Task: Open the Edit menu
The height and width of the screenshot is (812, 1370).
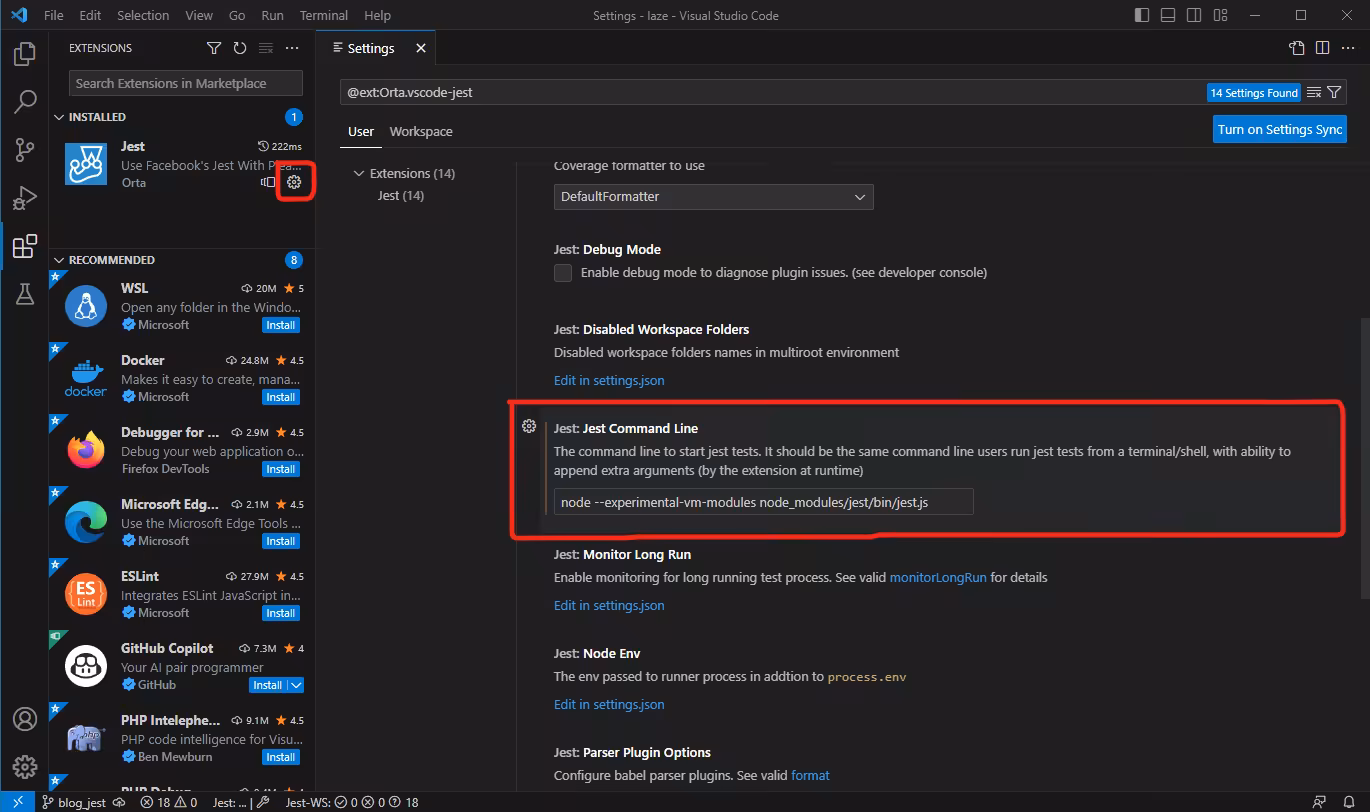Action: click(90, 15)
